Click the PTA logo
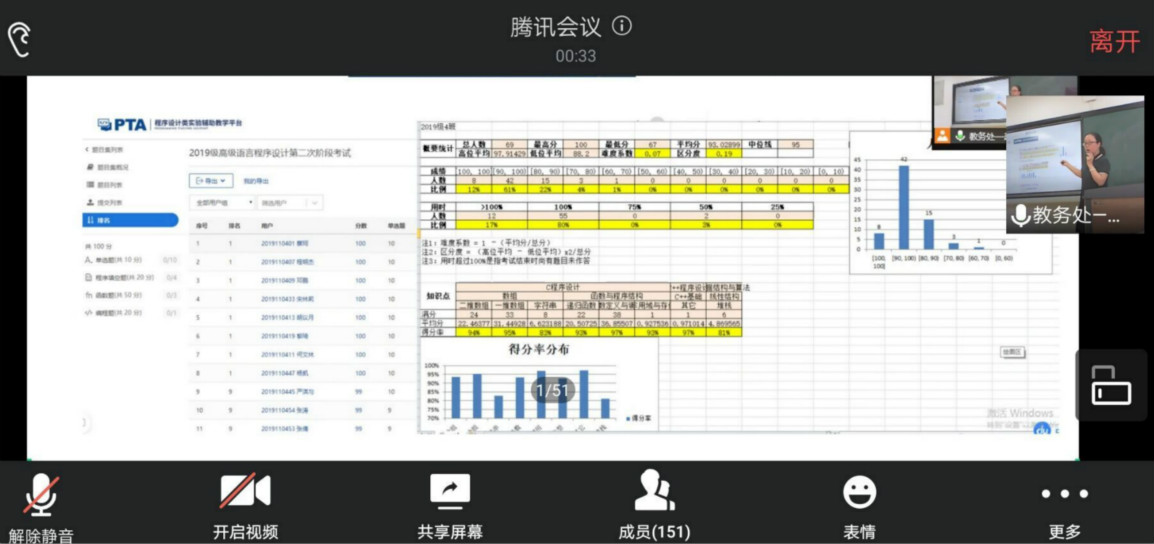The image size is (1154, 544). [x=122, y=125]
